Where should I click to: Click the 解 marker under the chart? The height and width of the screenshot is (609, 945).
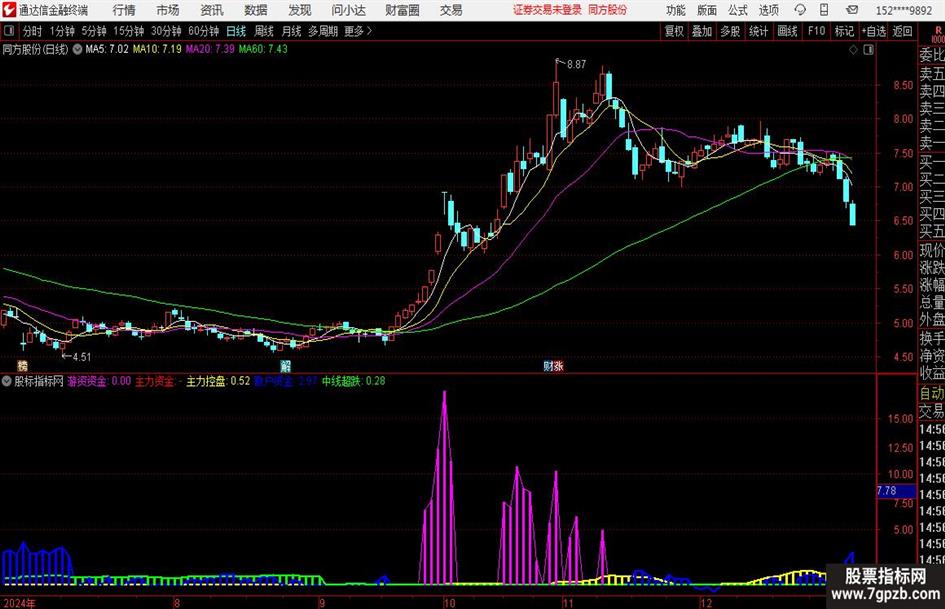tap(286, 365)
